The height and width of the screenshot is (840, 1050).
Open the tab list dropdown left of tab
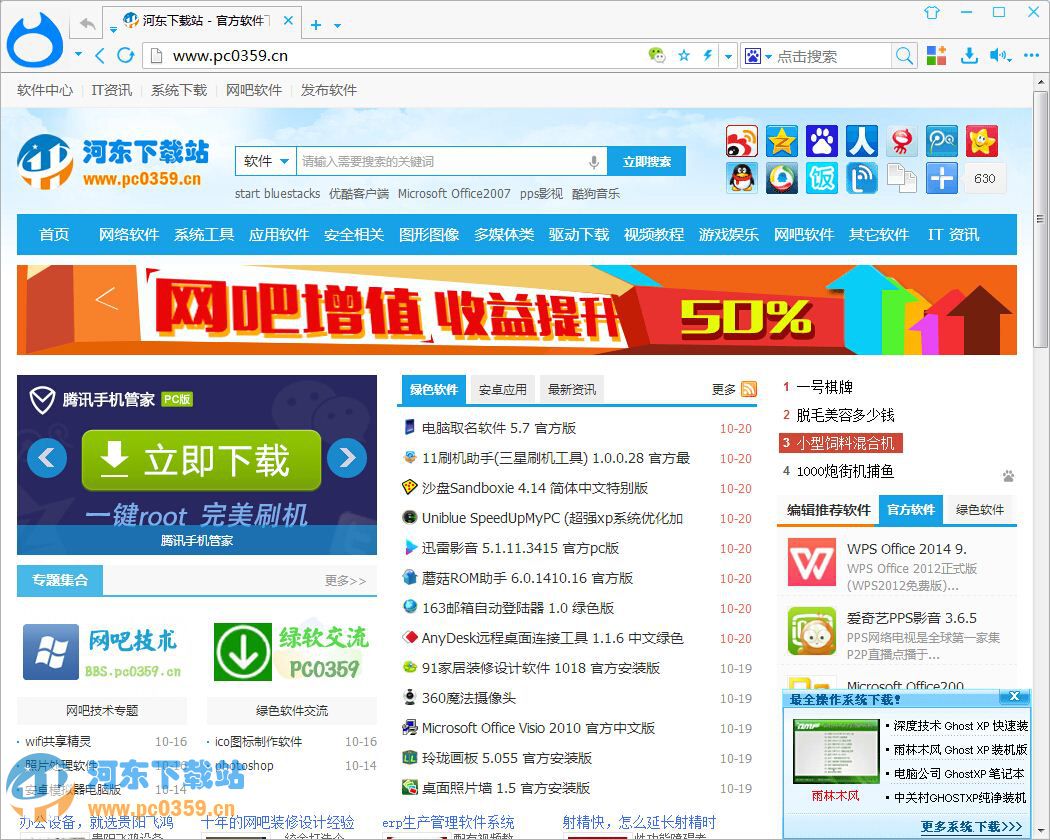point(113,29)
